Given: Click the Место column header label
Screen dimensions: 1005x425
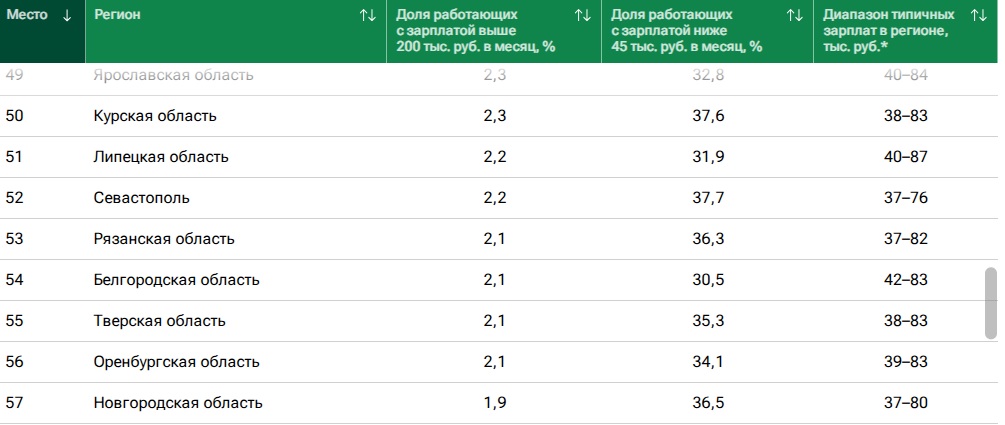Looking at the screenshot, I should pos(27,15).
